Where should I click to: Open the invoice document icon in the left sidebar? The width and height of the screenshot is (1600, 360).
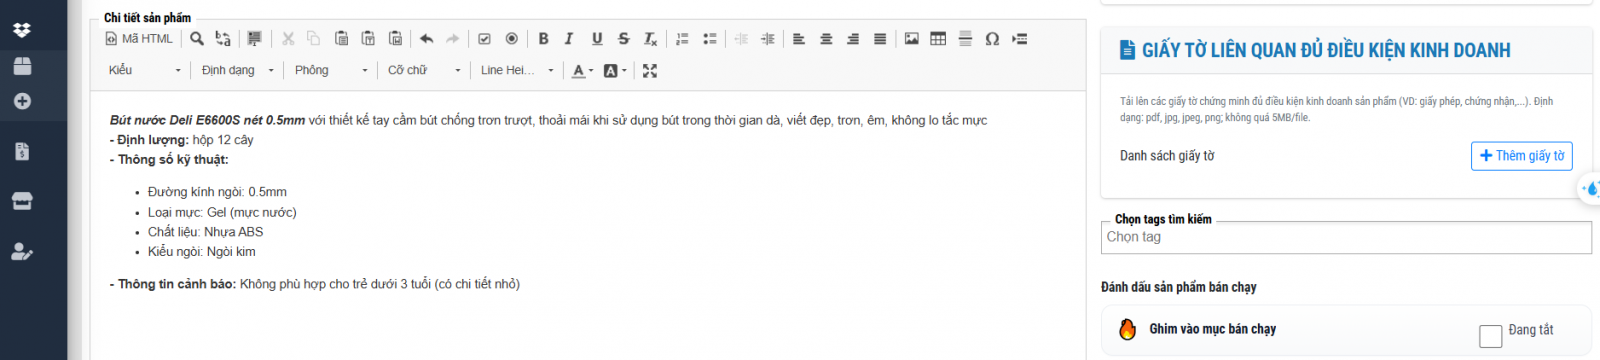click(22, 151)
